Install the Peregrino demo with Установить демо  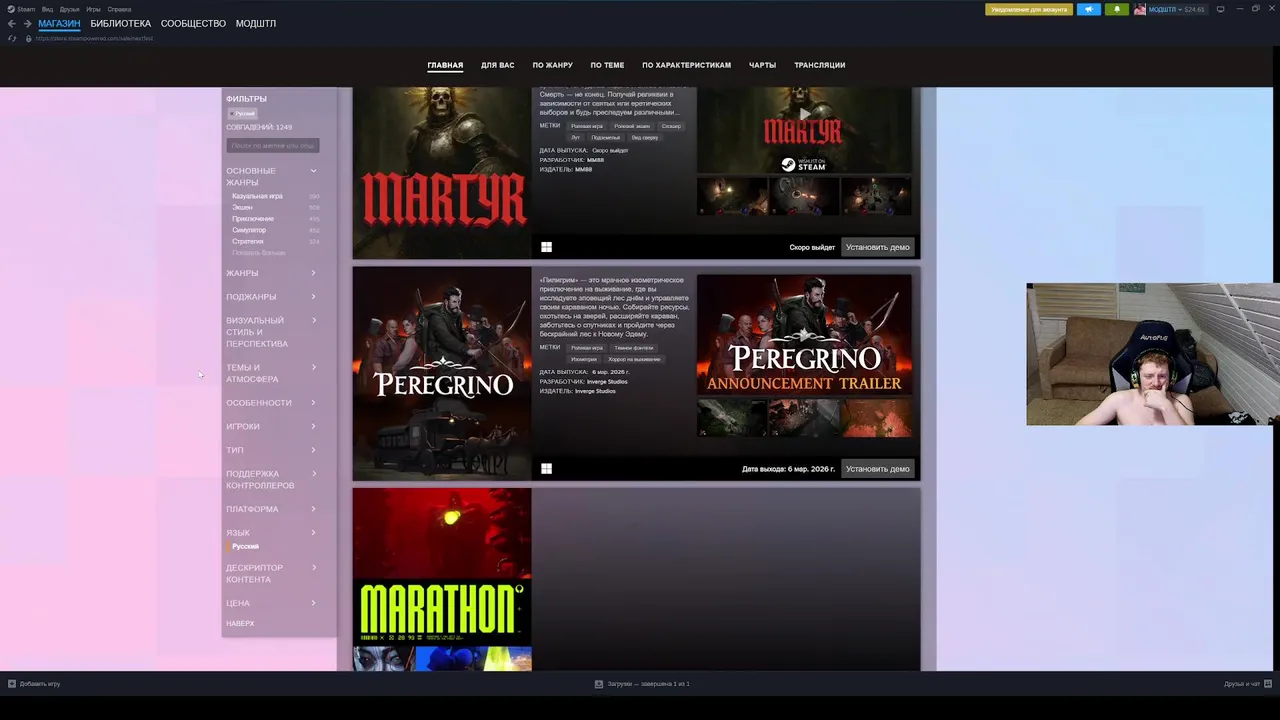click(878, 468)
